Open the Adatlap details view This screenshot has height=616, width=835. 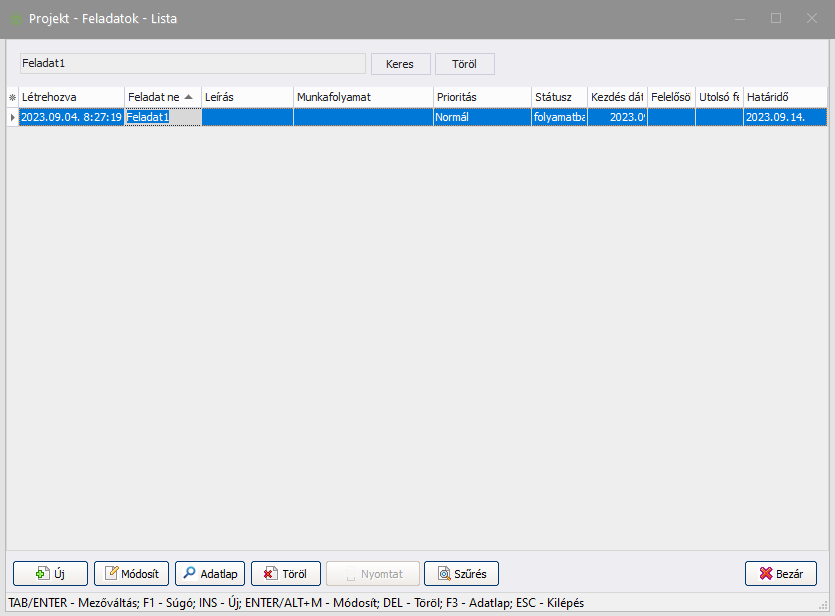pyautogui.click(x=209, y=574)
